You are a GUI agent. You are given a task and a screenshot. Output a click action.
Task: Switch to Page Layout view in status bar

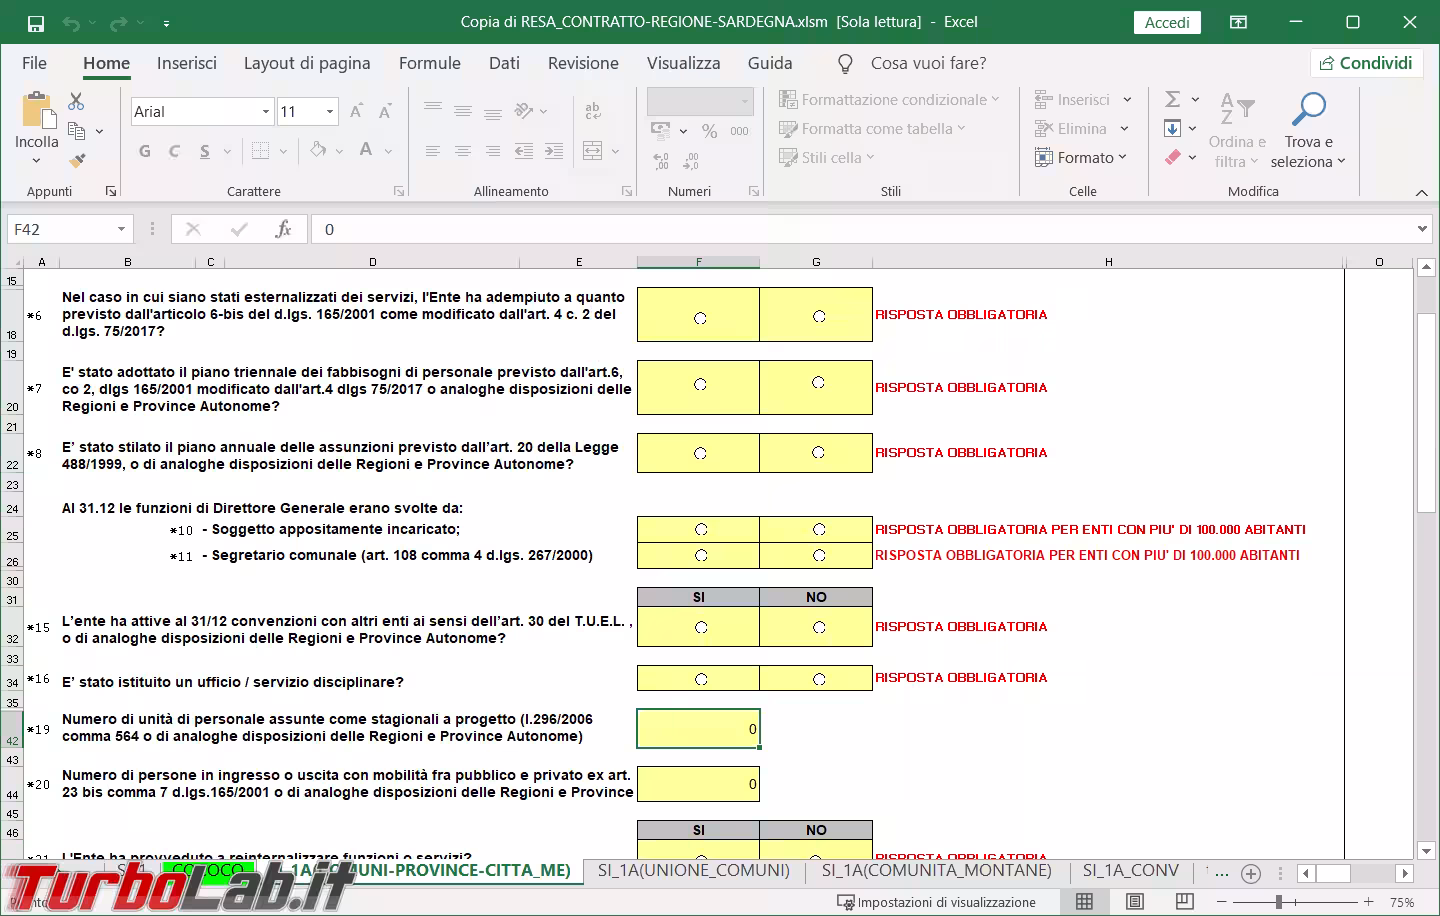[1135, 902]
